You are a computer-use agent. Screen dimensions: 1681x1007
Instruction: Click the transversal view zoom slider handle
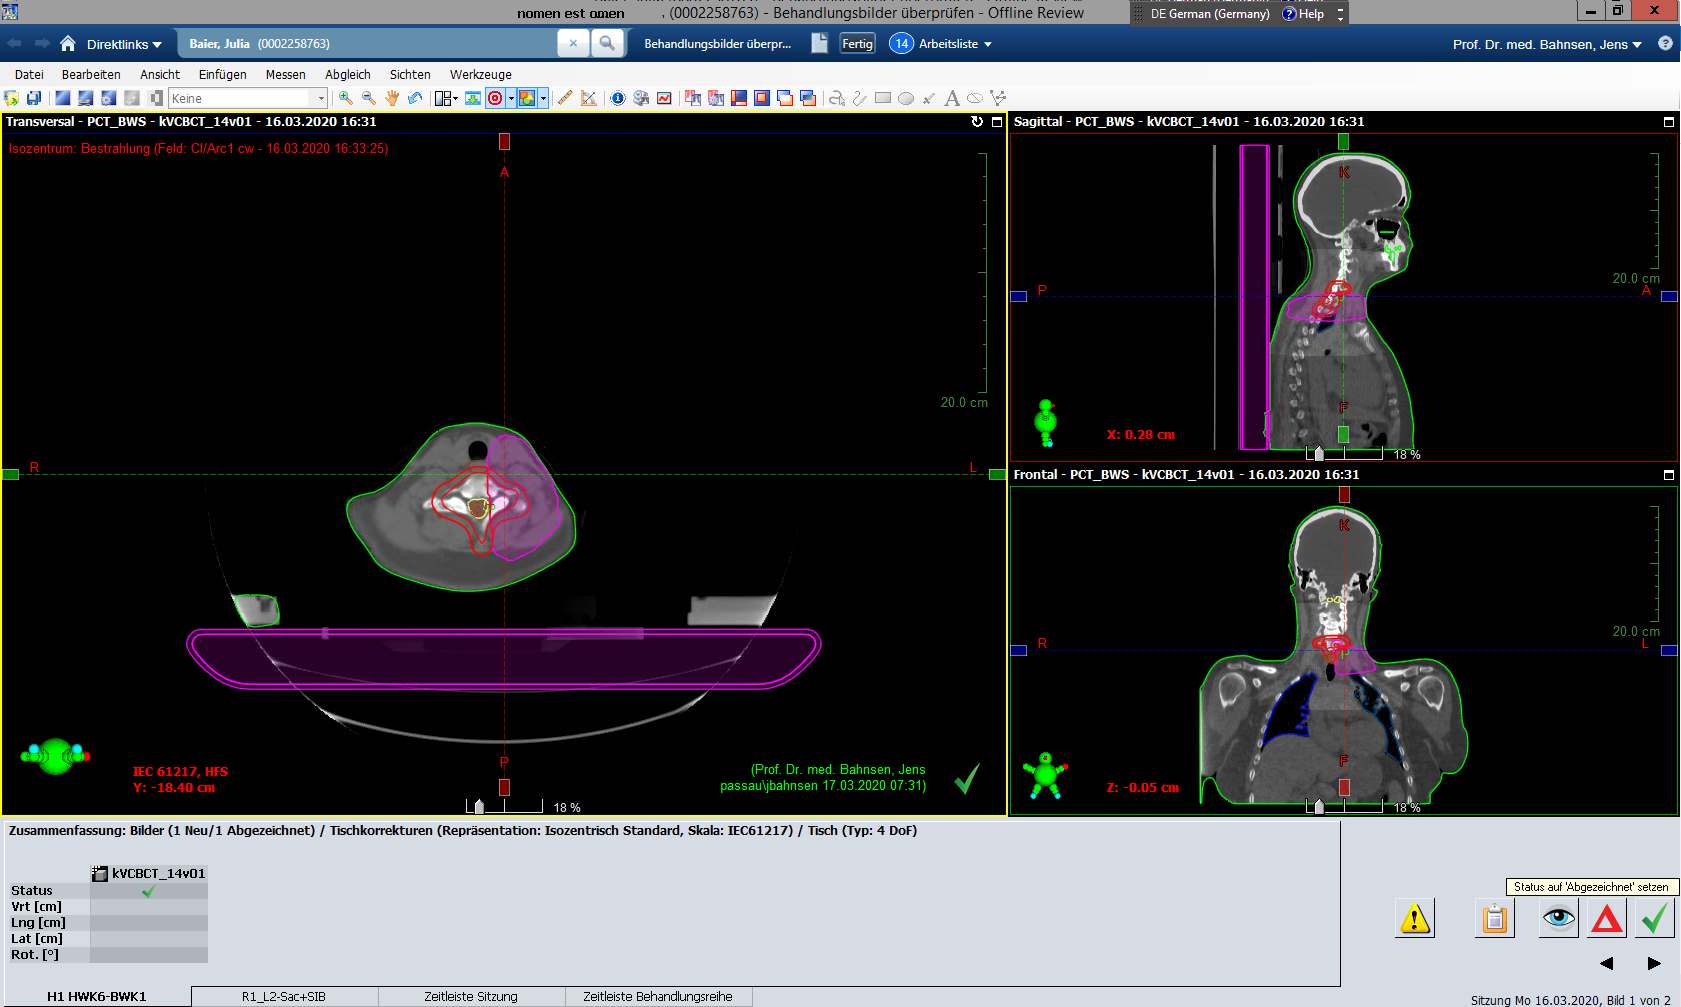pos(479,807)
